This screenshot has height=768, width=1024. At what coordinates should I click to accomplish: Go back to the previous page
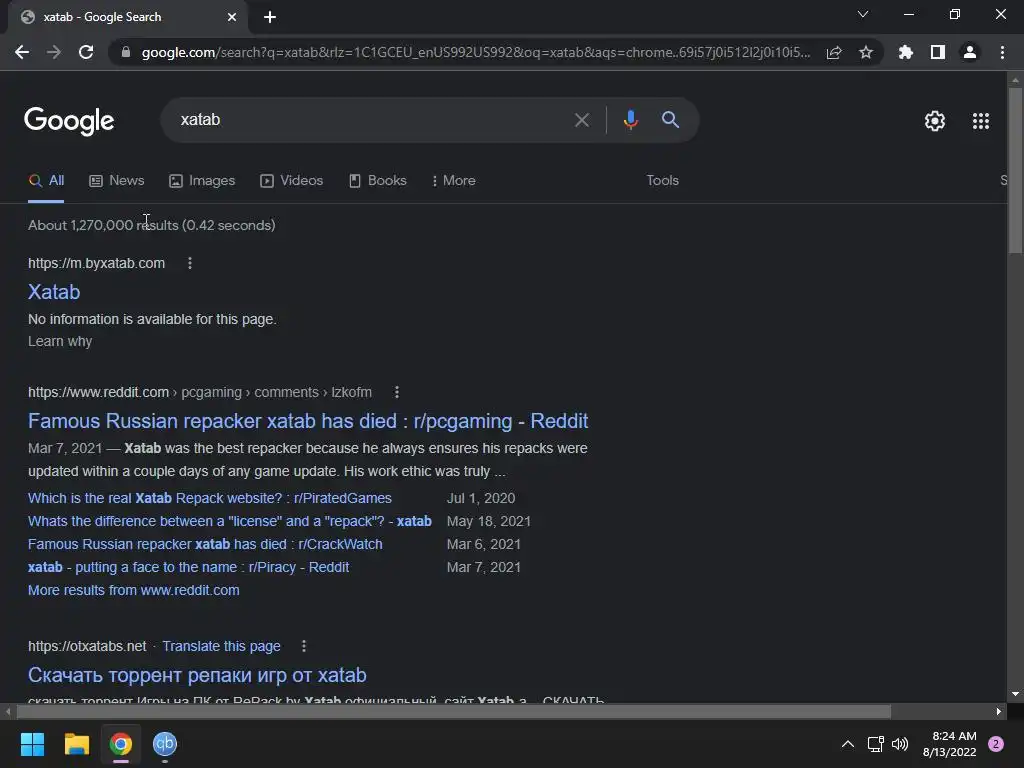point(22,52)
